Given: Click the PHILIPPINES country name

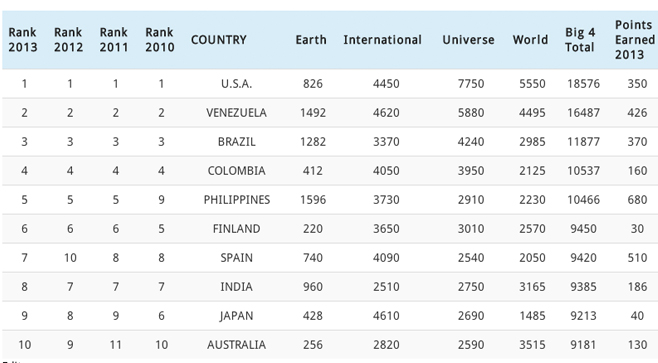Looking at the screenshot, I should pos(237,200).
